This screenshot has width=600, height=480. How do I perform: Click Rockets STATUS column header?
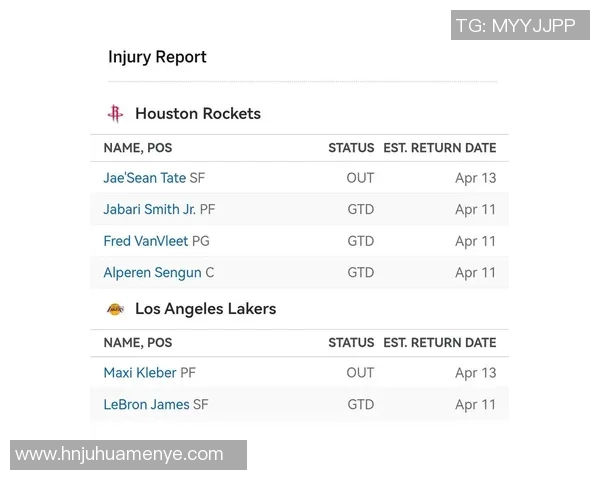pos(351,148)
